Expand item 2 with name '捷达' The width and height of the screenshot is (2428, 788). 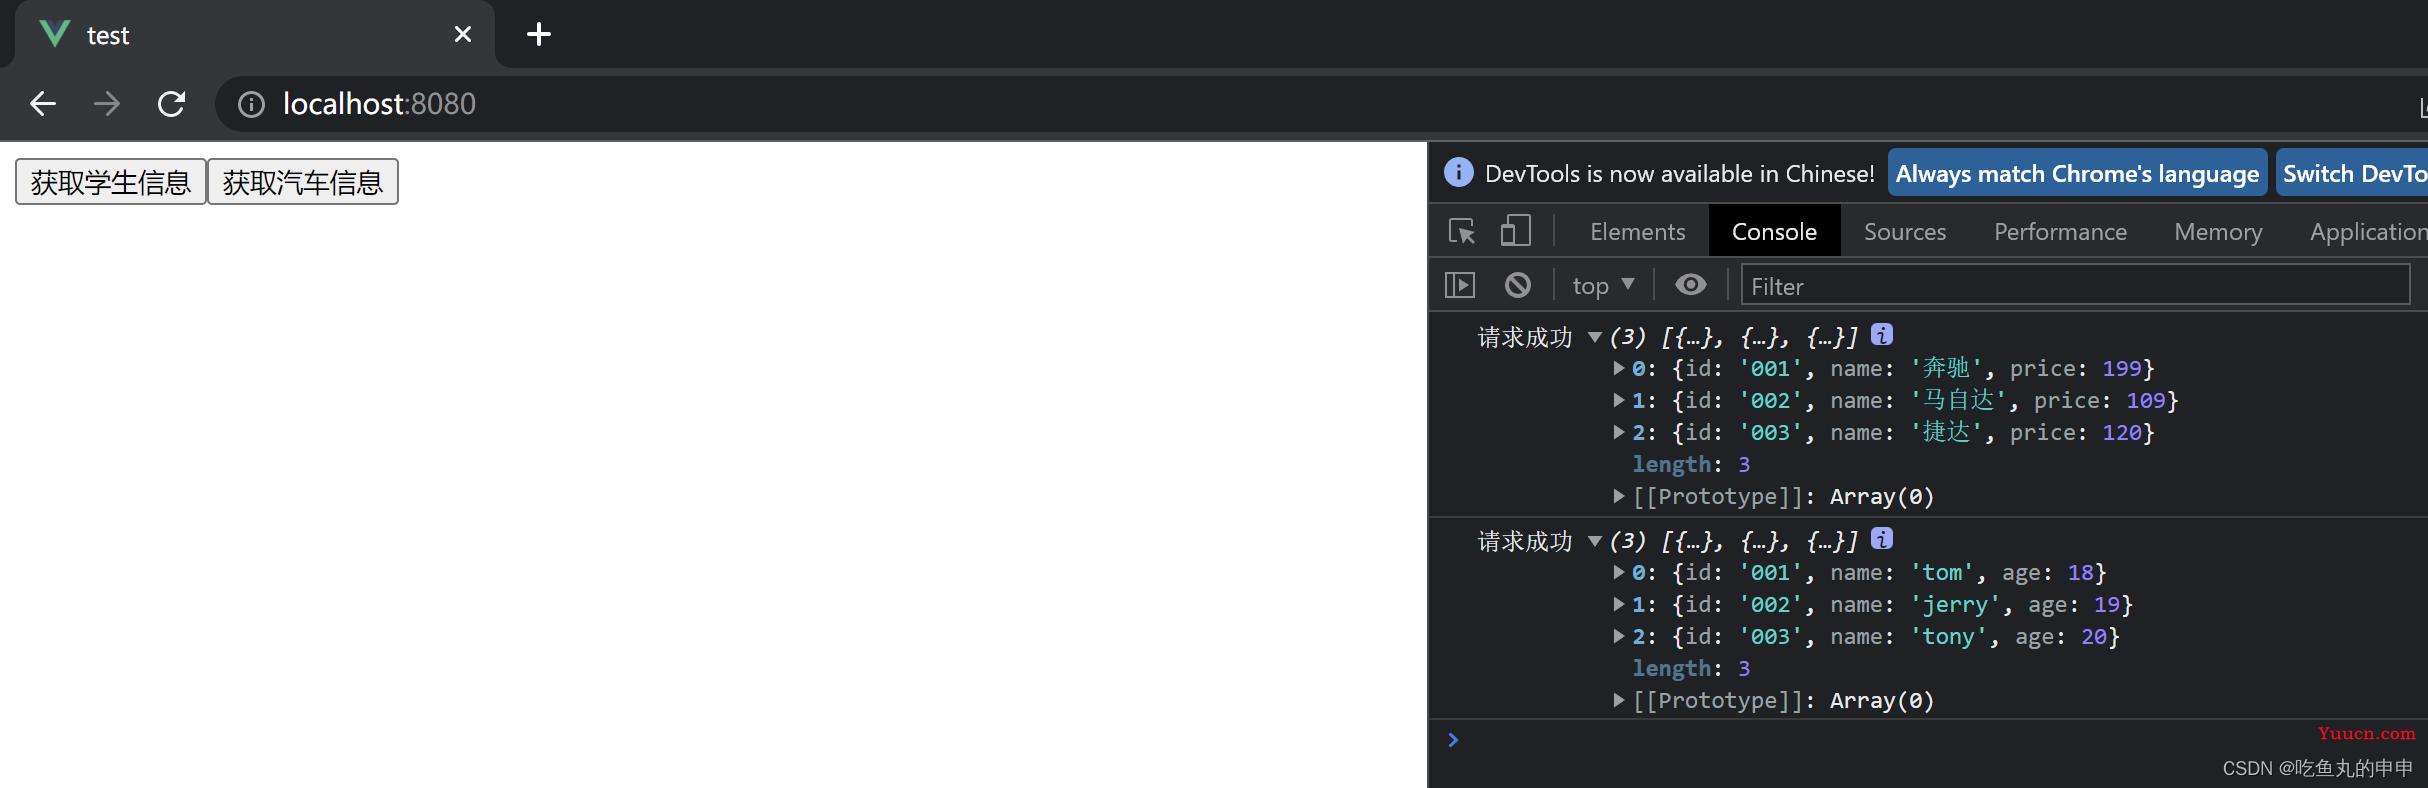1619,432
